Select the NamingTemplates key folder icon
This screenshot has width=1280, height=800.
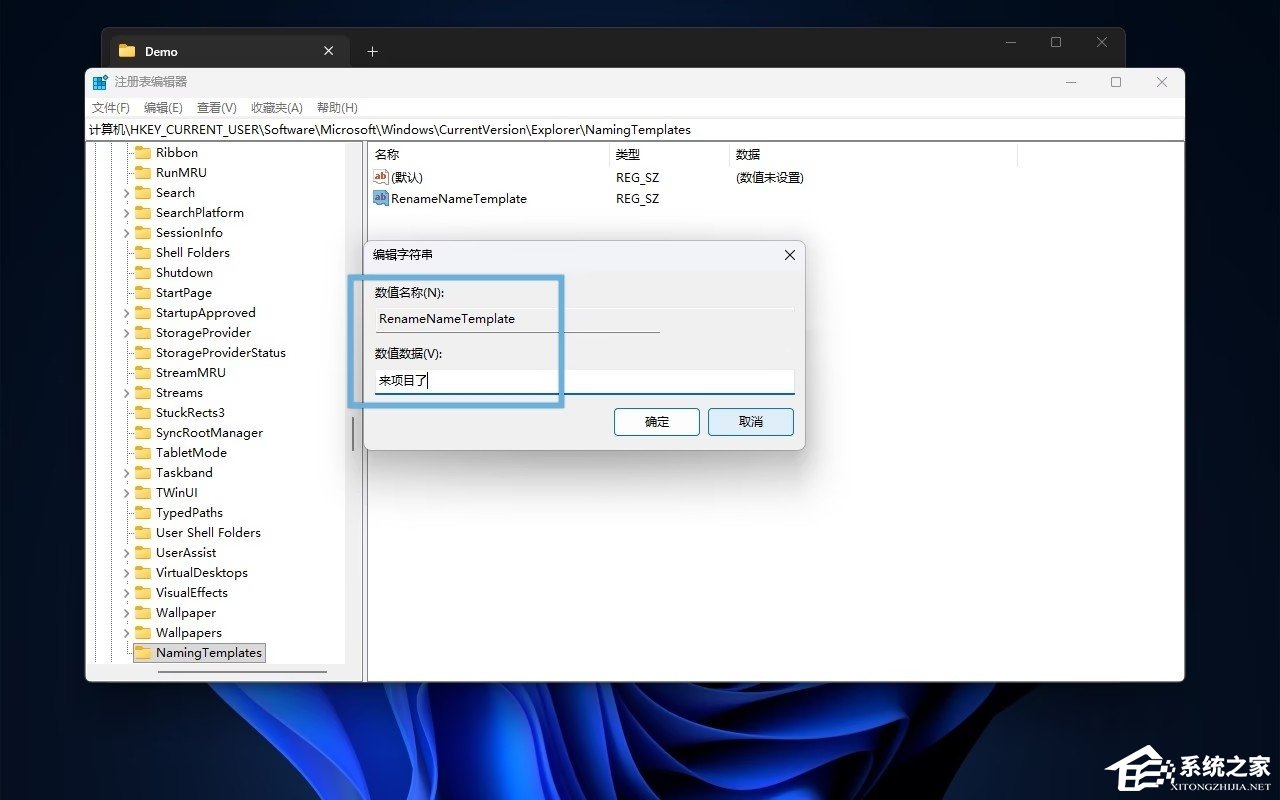[x=142, y=652]
